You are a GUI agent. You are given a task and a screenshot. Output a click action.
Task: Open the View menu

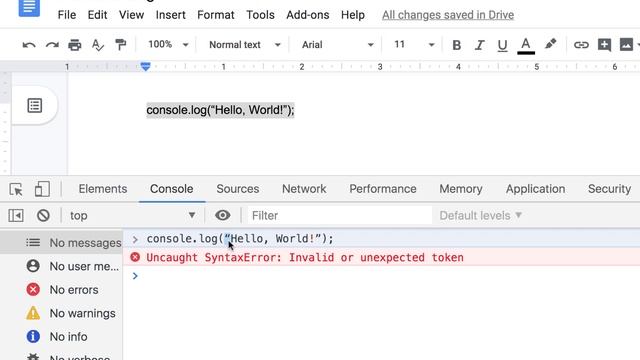131,15
